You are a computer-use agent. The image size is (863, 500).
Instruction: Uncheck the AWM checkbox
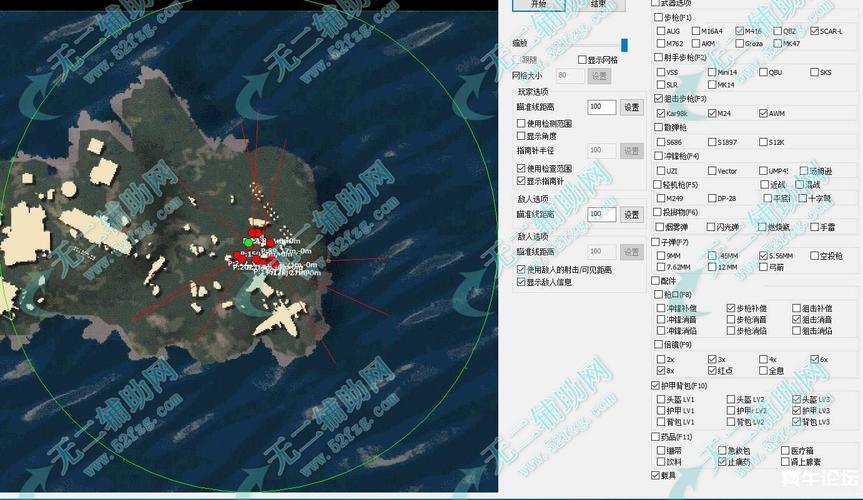[763, 113]
